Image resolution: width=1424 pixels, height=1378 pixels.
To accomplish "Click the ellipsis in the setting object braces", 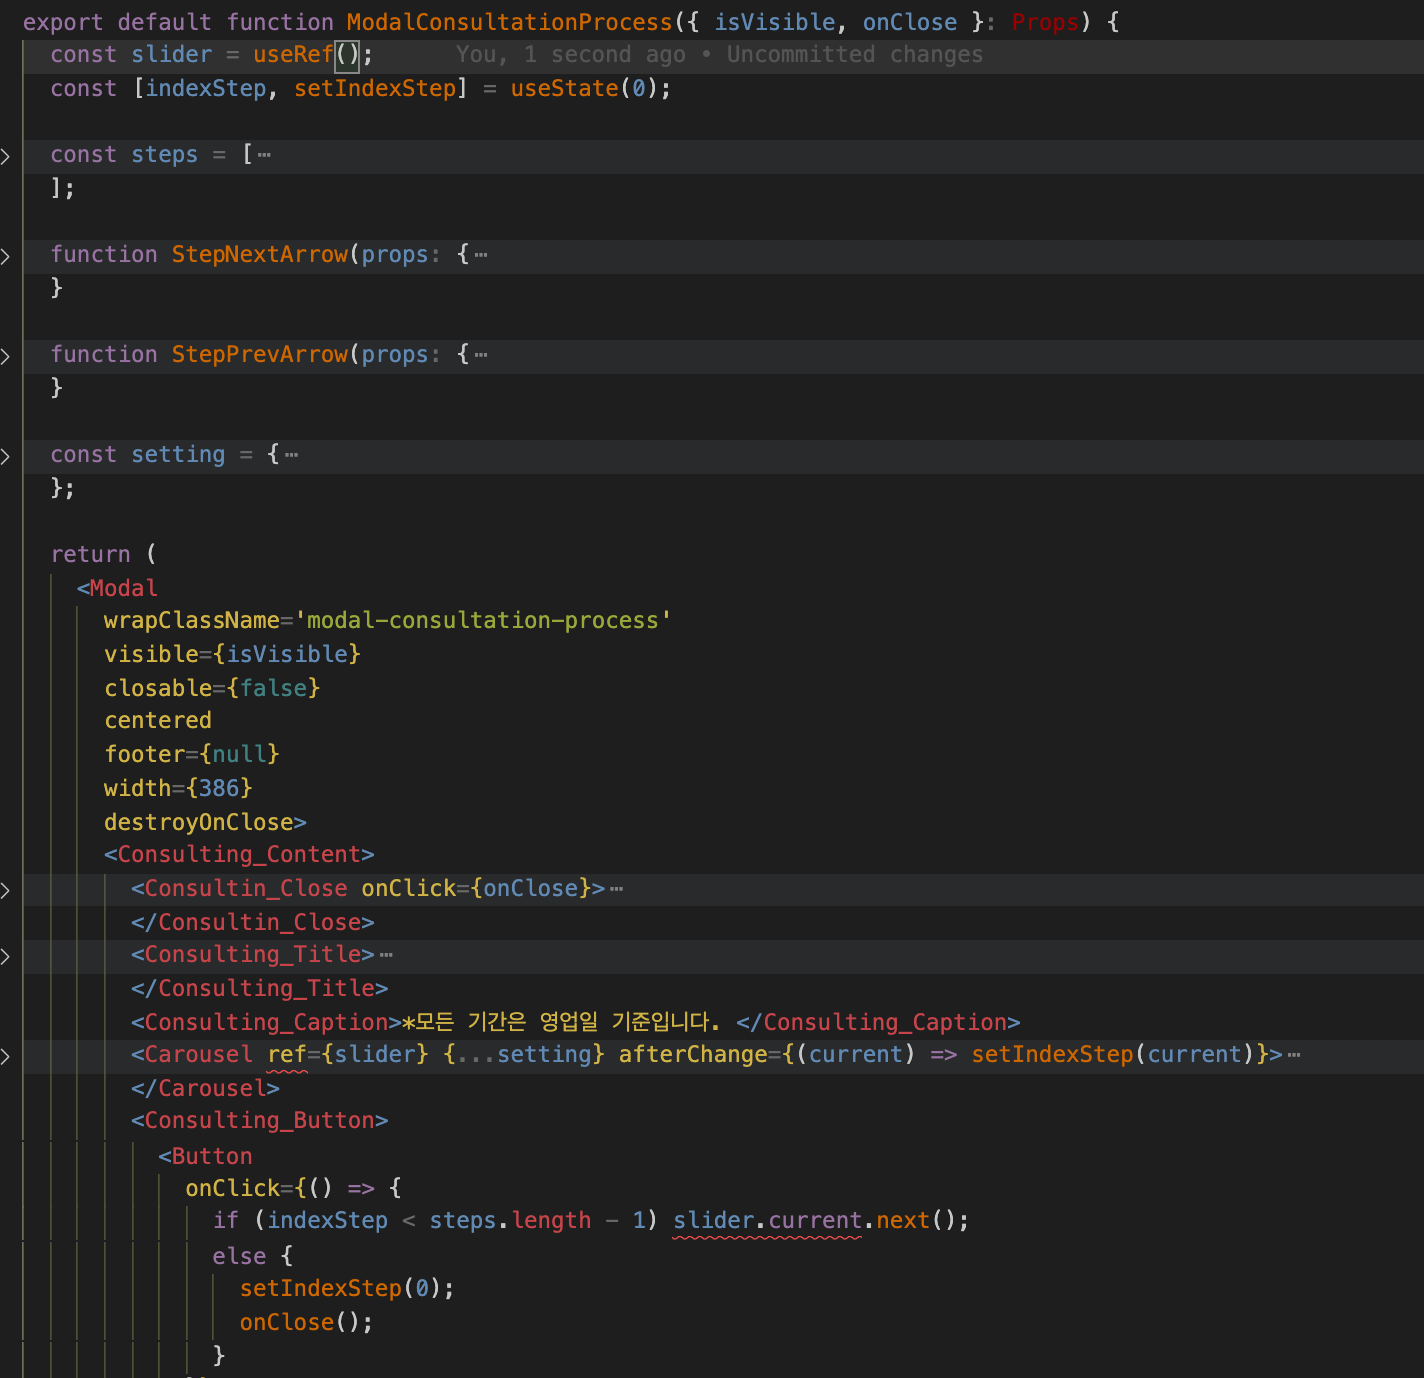I will [x=290, y=454].
